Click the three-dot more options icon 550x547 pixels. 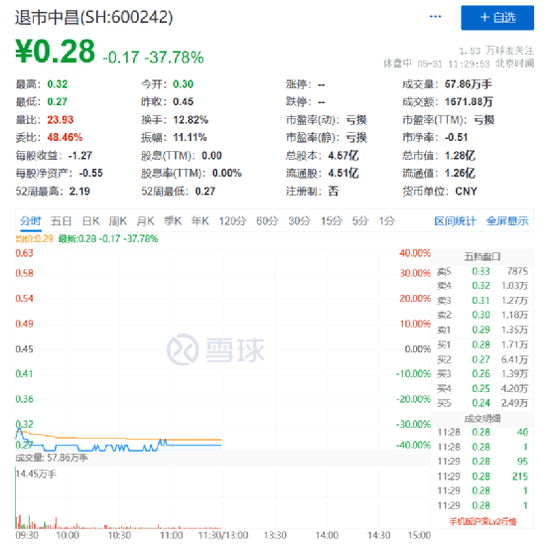pyautogui.click(x=435, y=16)
